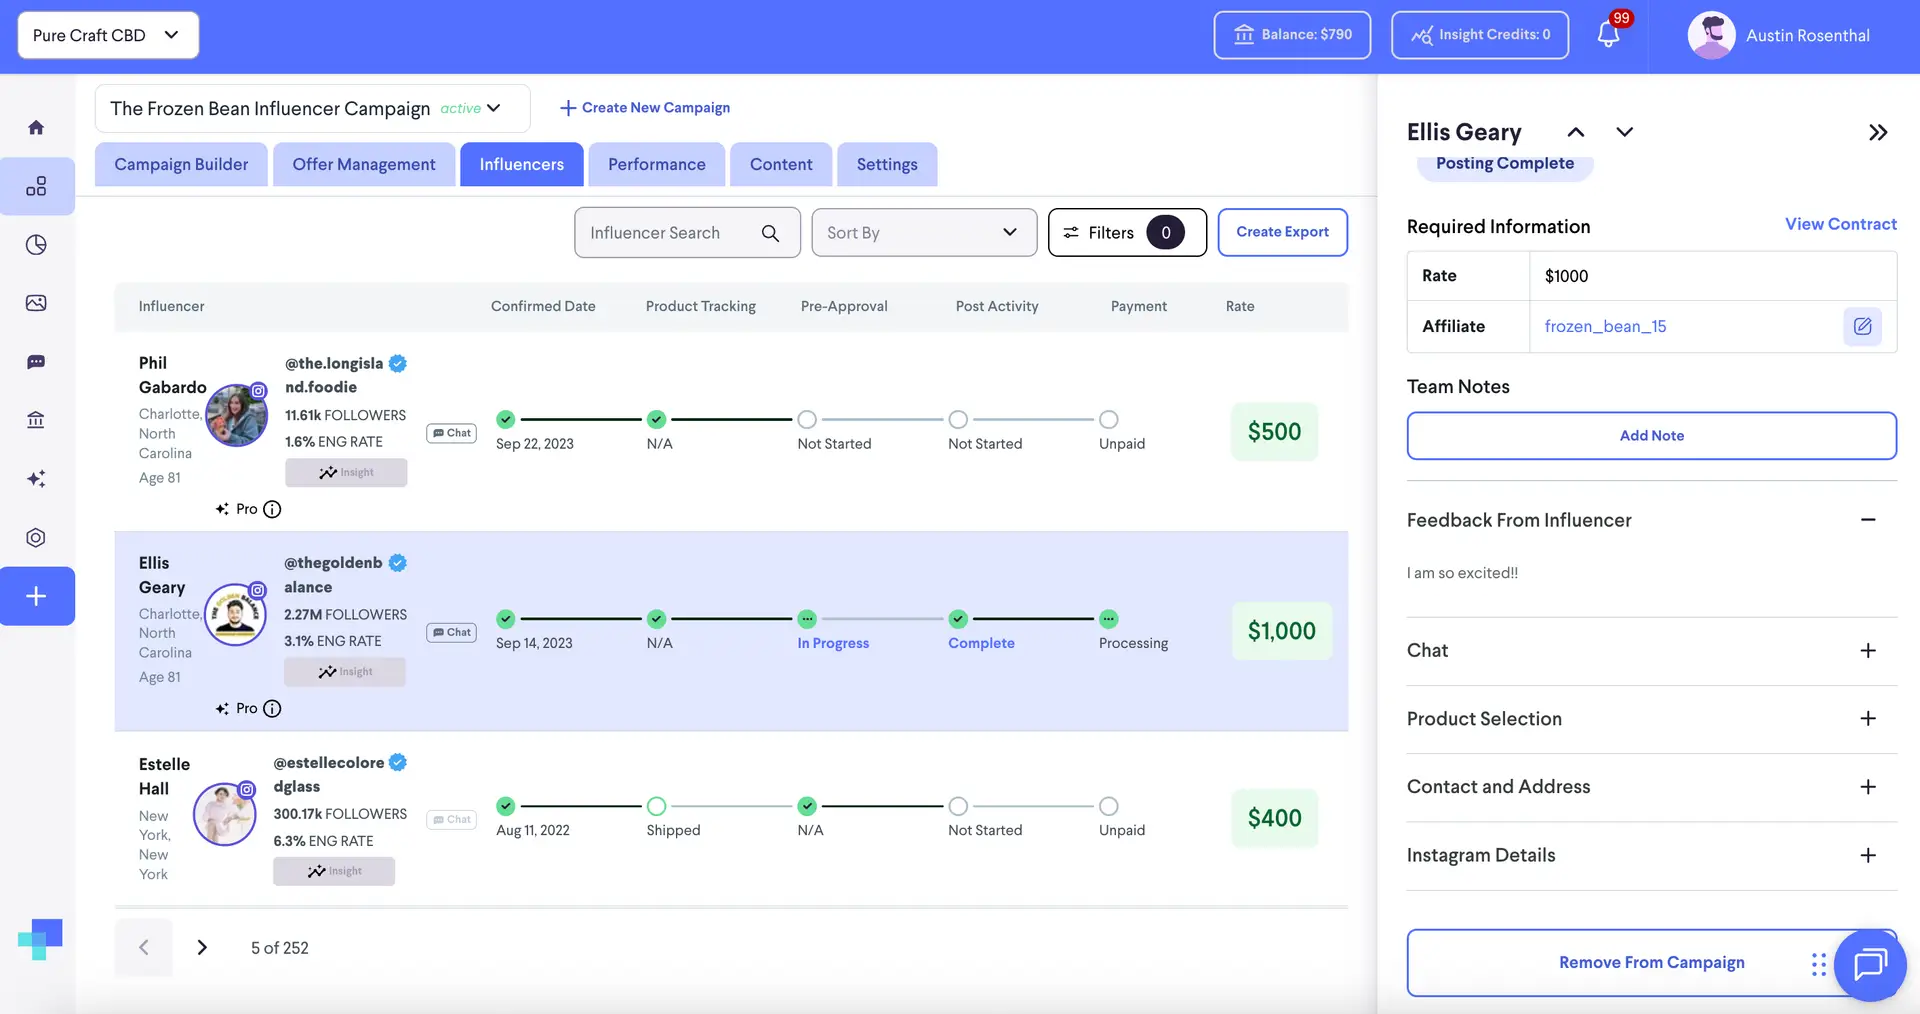Image resolution: width=1920 pixels, height=1014 pixels.
Task: Click the Influencer Search field
Action: coord(670,233)
